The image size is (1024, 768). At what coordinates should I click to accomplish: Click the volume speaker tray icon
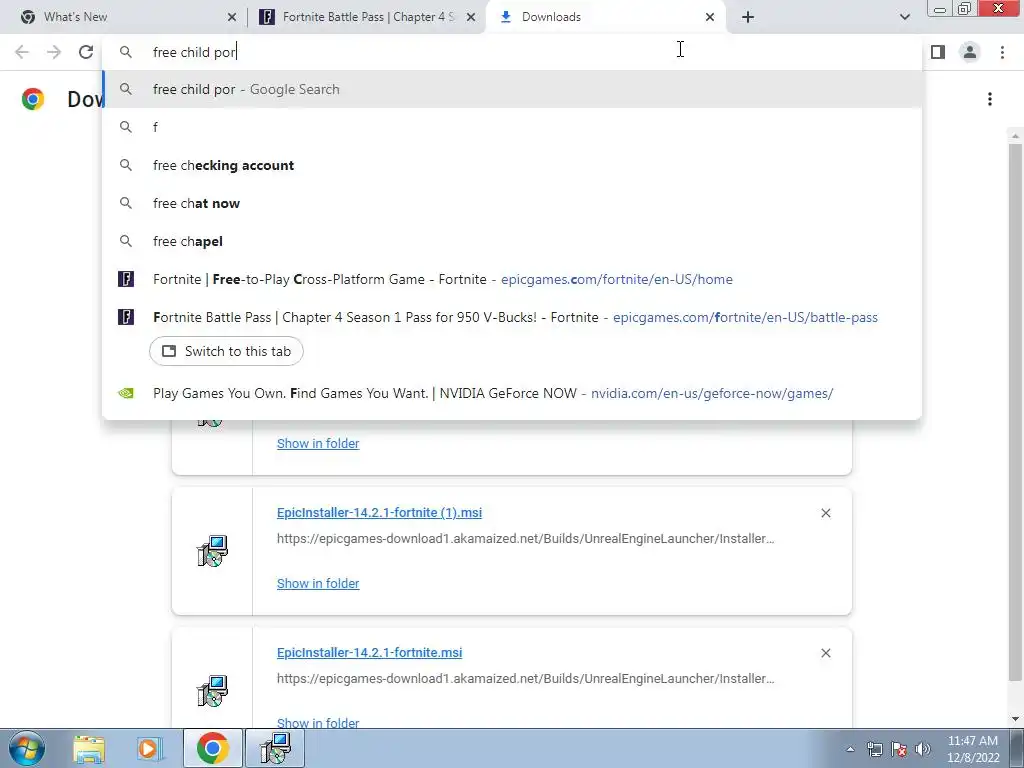(923, 749)
